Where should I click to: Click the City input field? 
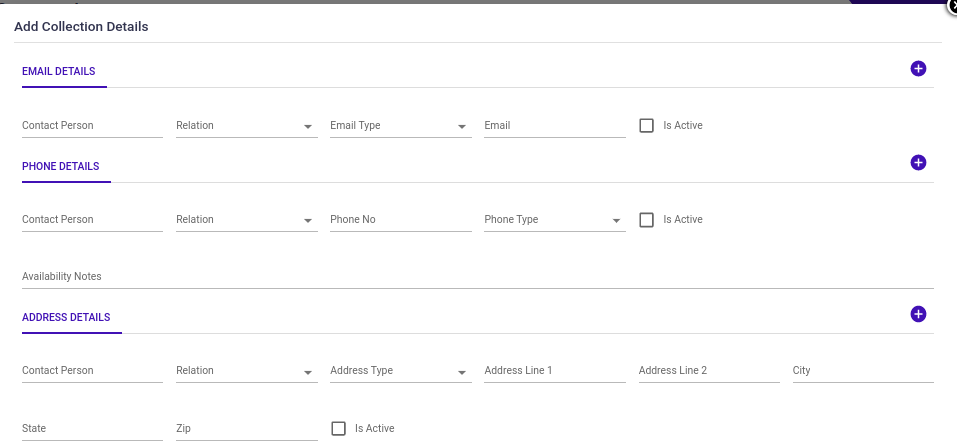point(862,371)
